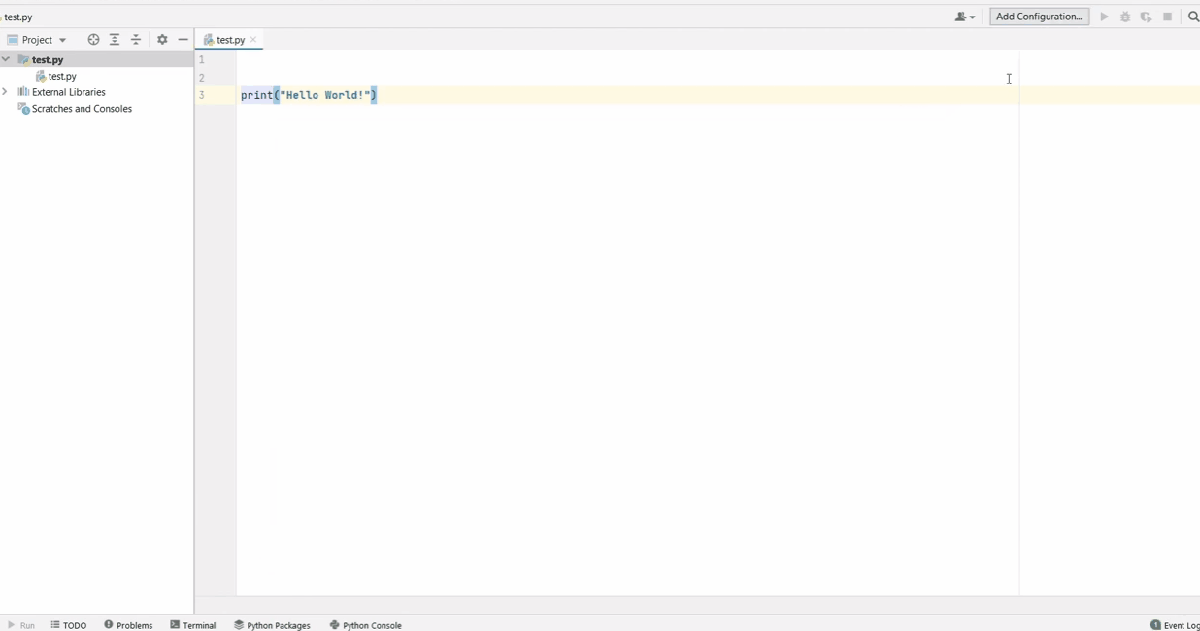Screen dimensions: 1200x631
Task: Click the Stop square icon in toolbar
Action: (x=1167, y=17)
